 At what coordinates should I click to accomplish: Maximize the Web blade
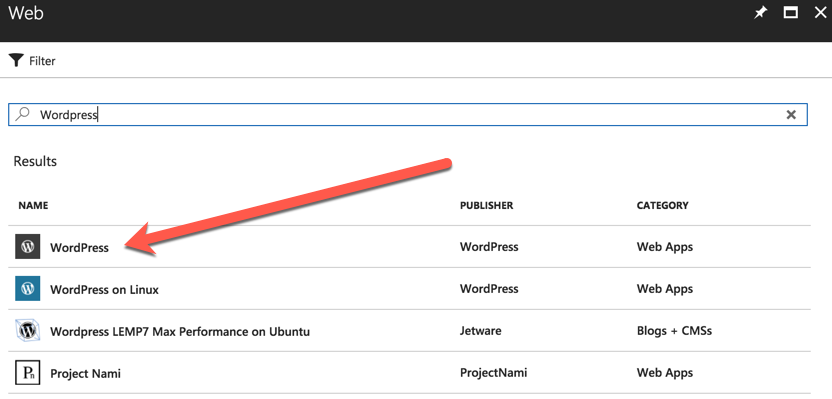(791, 13)
